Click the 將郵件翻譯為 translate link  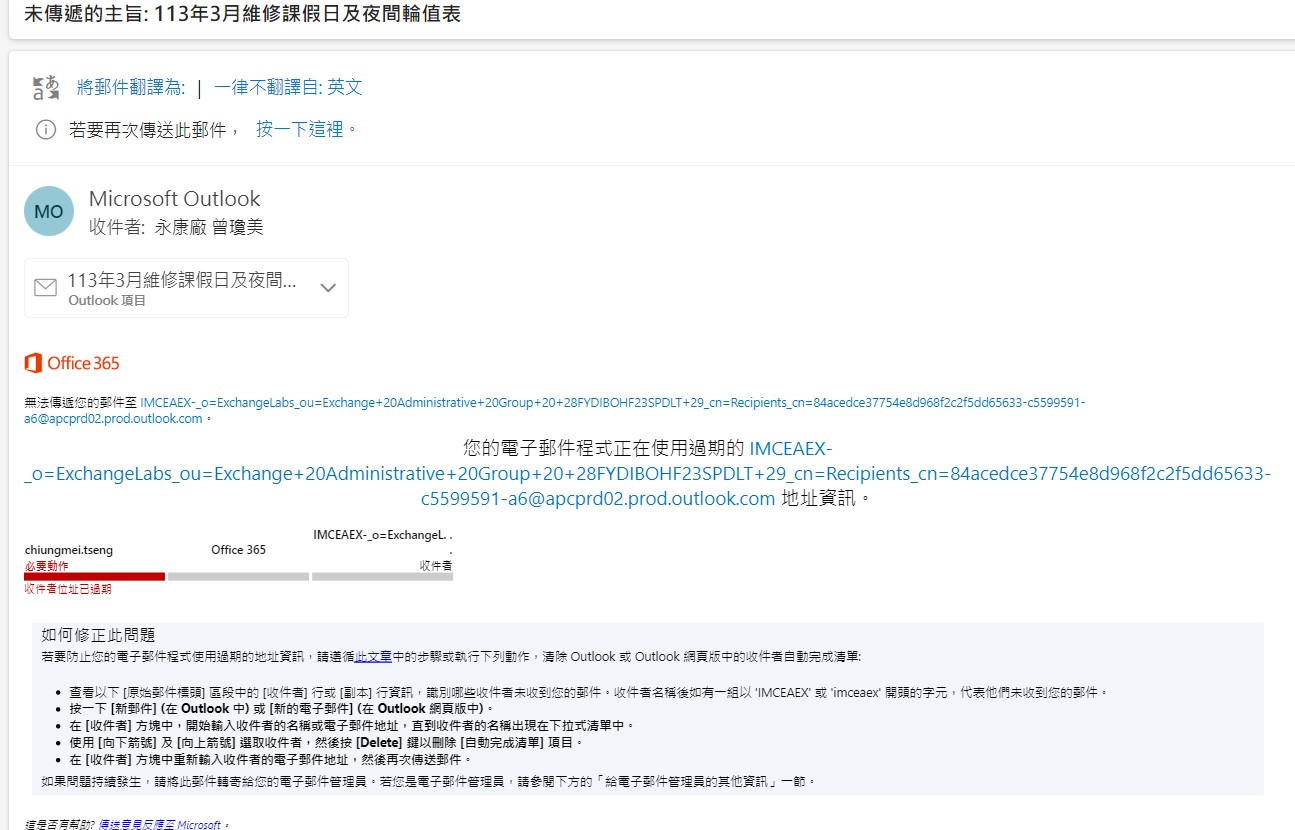[x=131, y=88]
